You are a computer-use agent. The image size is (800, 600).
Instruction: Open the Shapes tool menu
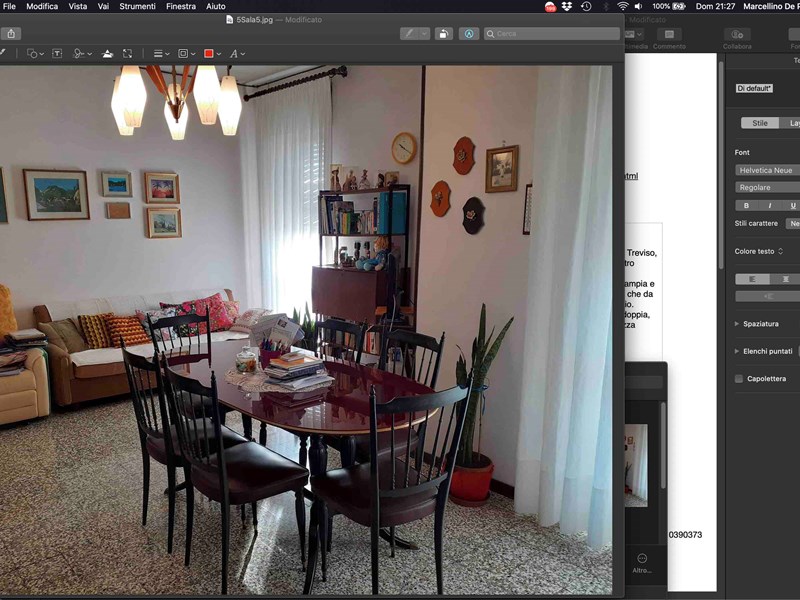[35, 53]
